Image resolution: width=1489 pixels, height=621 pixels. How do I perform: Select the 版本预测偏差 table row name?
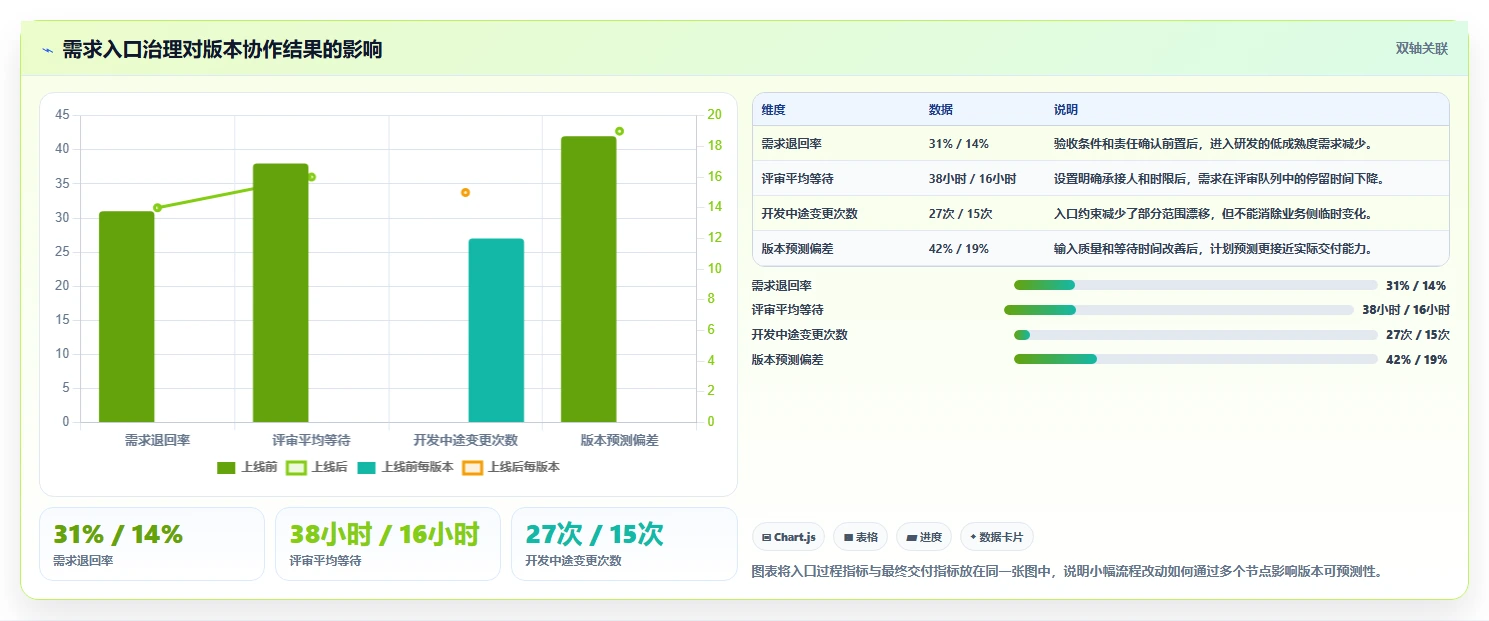click(797, 249)
